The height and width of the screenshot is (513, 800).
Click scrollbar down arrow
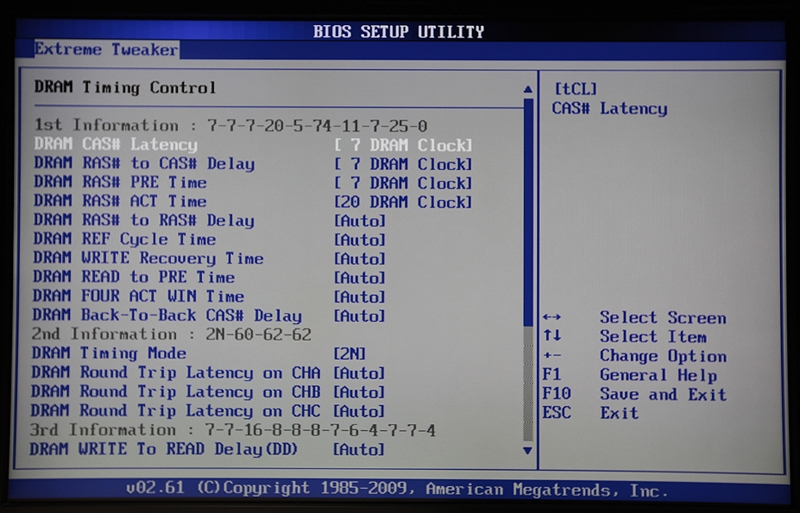point(528,451)
